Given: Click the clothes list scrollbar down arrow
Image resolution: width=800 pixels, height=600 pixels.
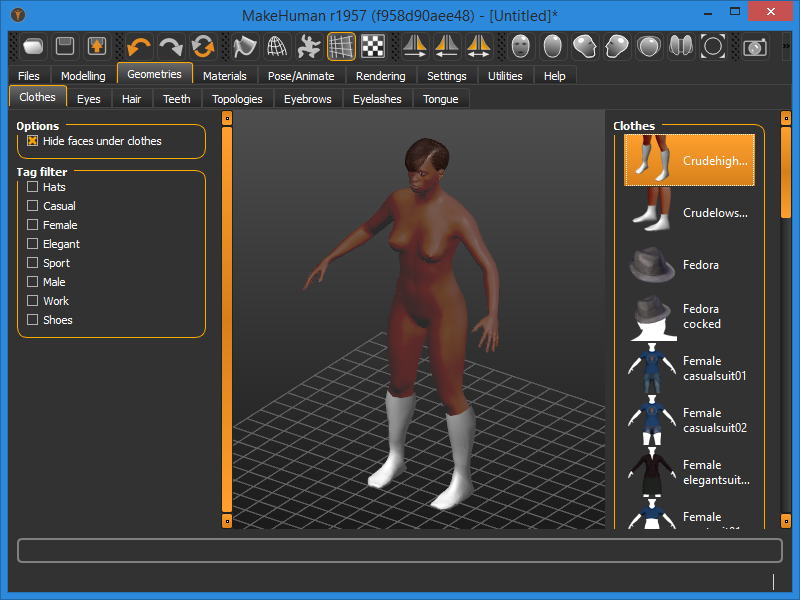Looking at the screenshot, I should point(786,521).
